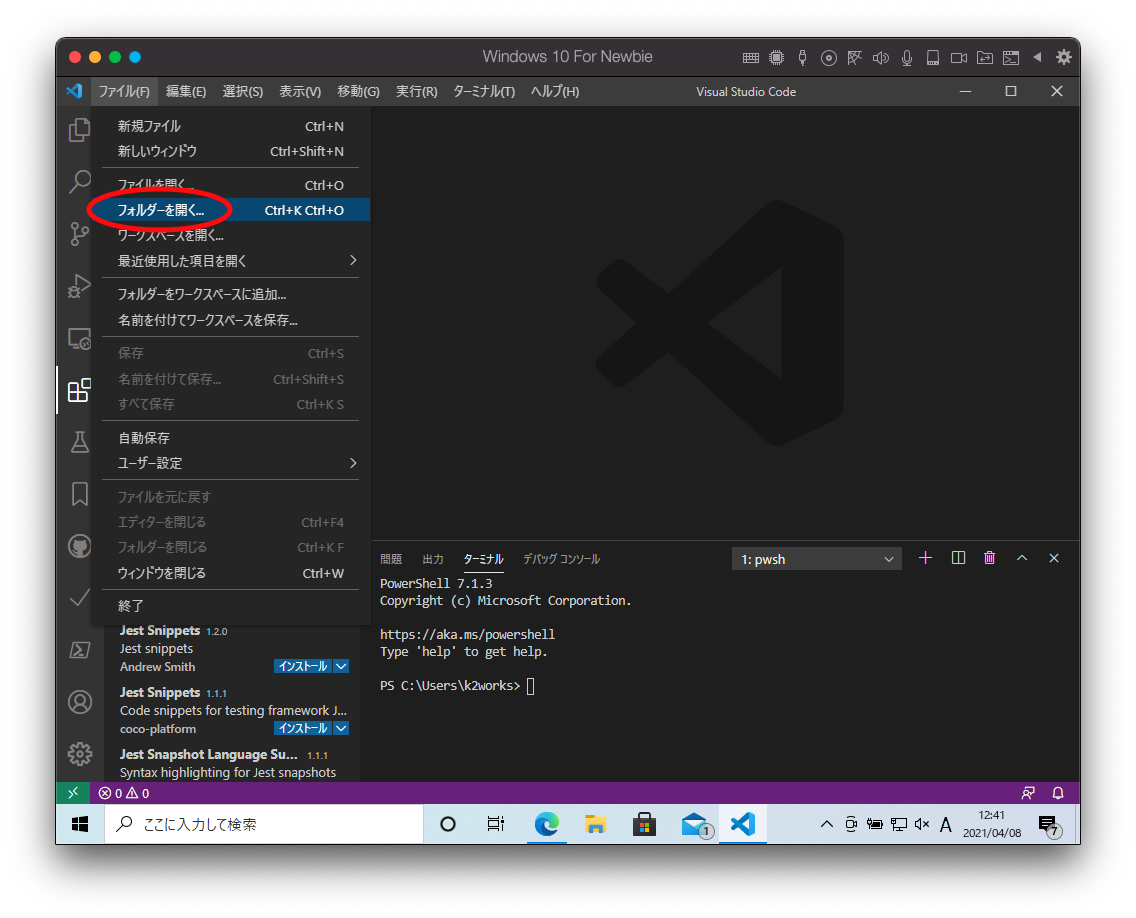Open the 実行(R) menu

(417, 91)
